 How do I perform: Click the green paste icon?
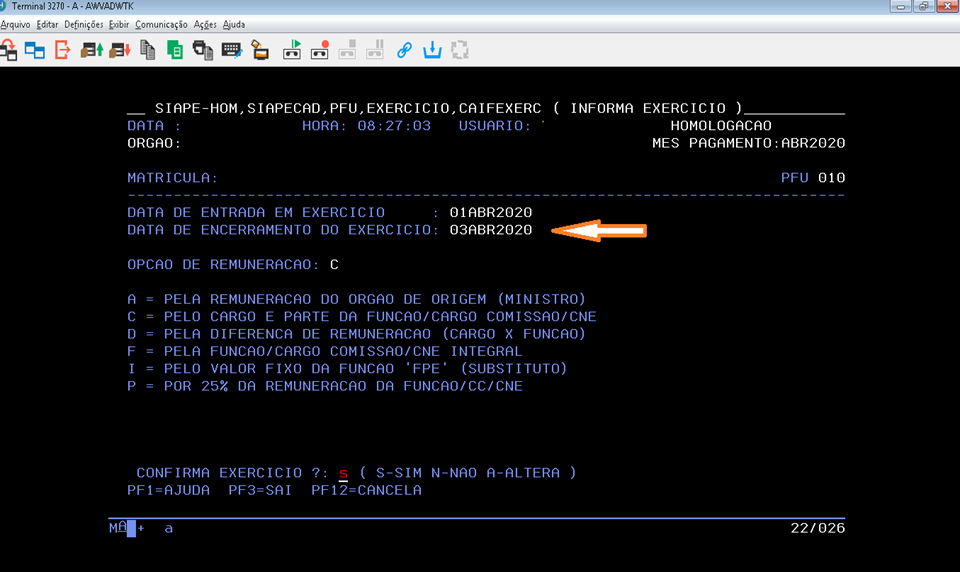(x=175, y=50)
